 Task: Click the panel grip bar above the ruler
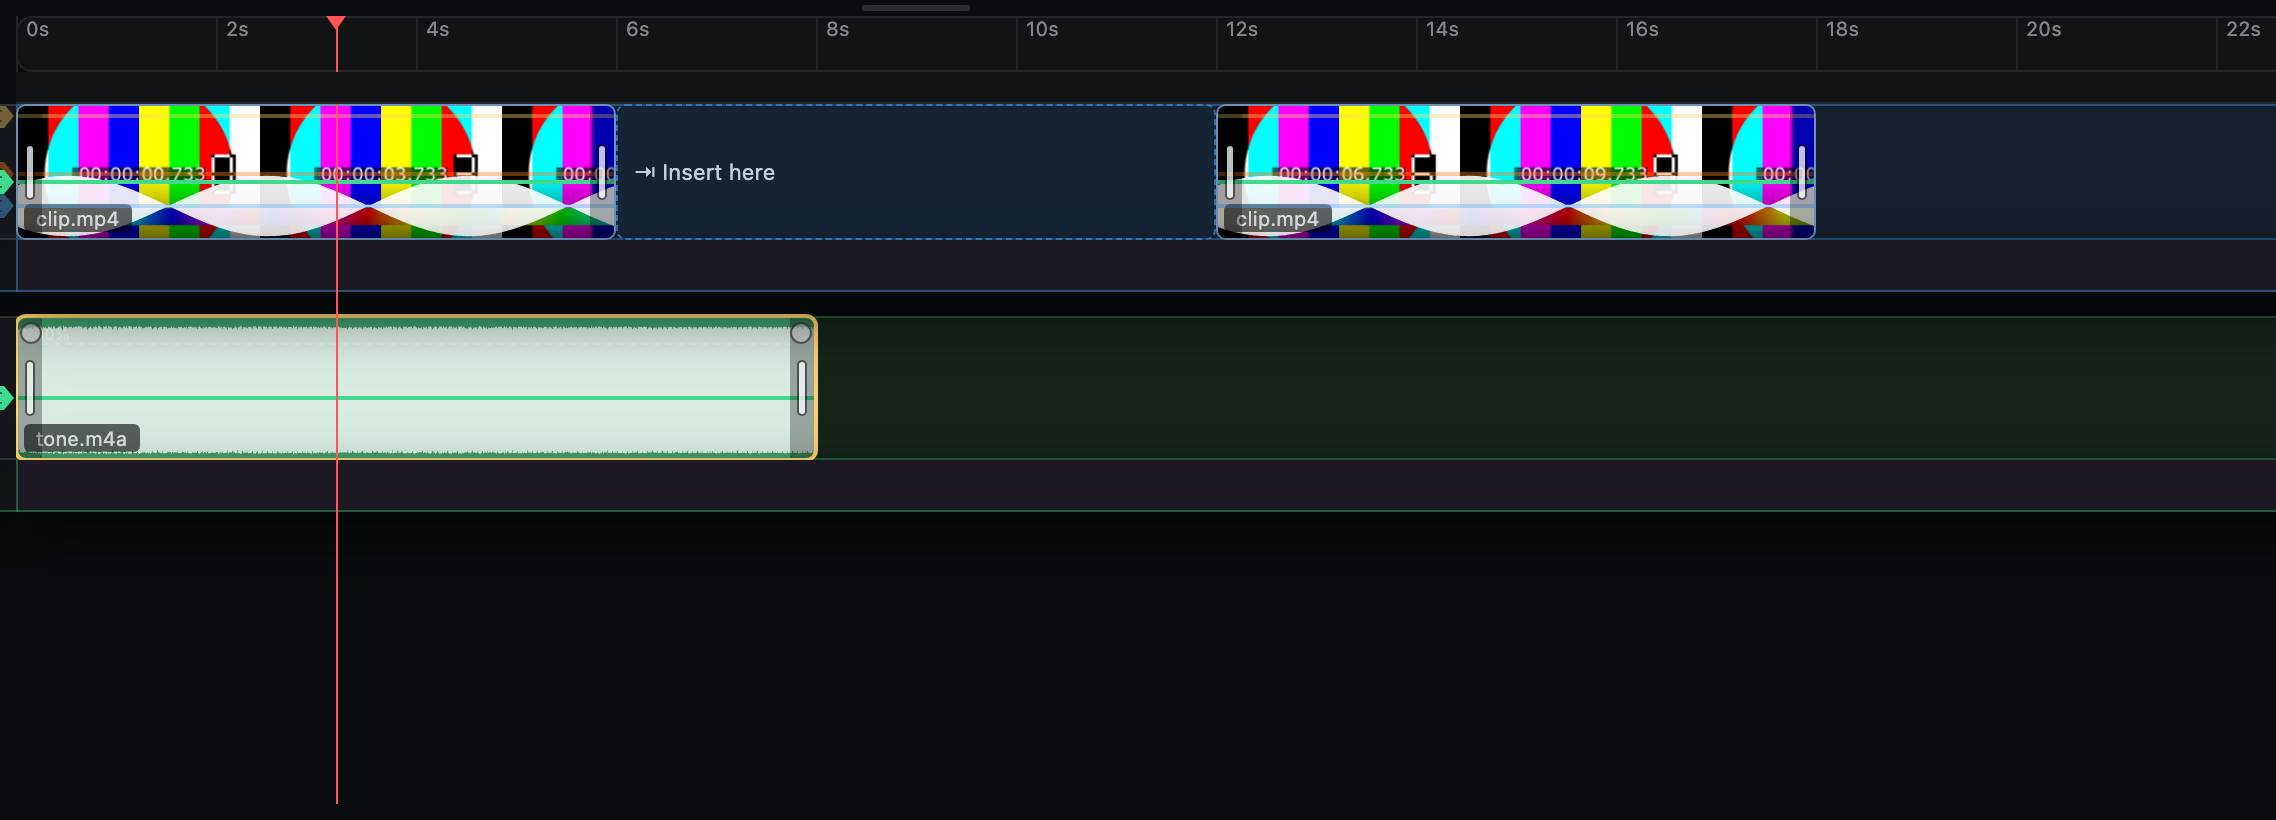[916, 8]
